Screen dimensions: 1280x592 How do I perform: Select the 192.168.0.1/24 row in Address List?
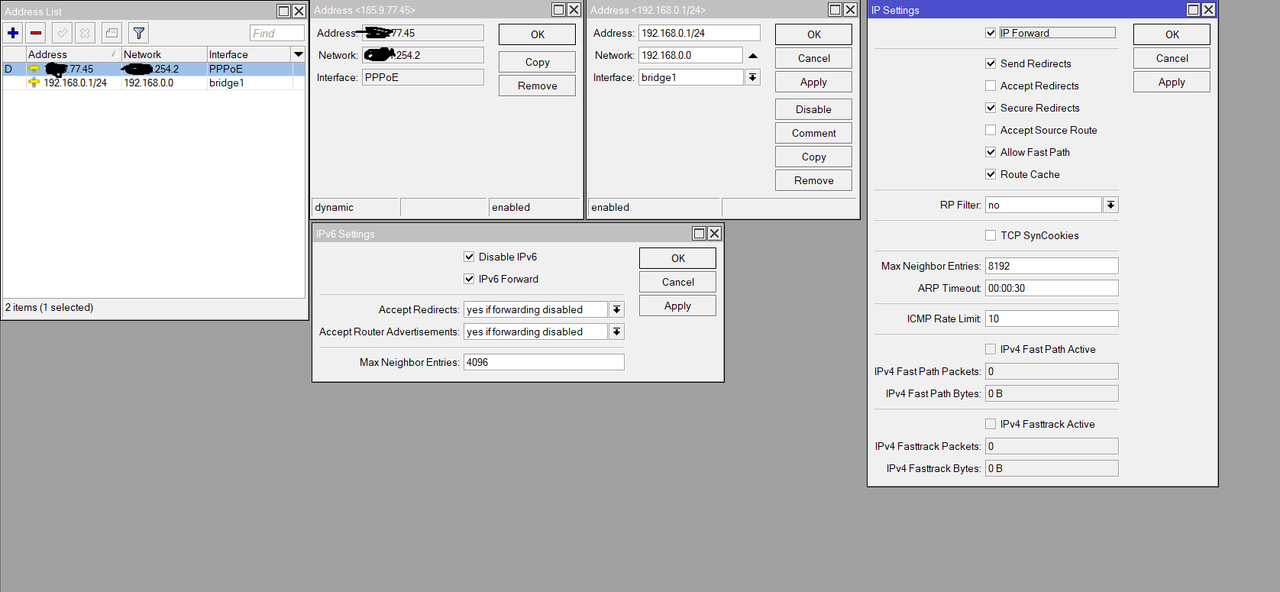click(154, 83)
